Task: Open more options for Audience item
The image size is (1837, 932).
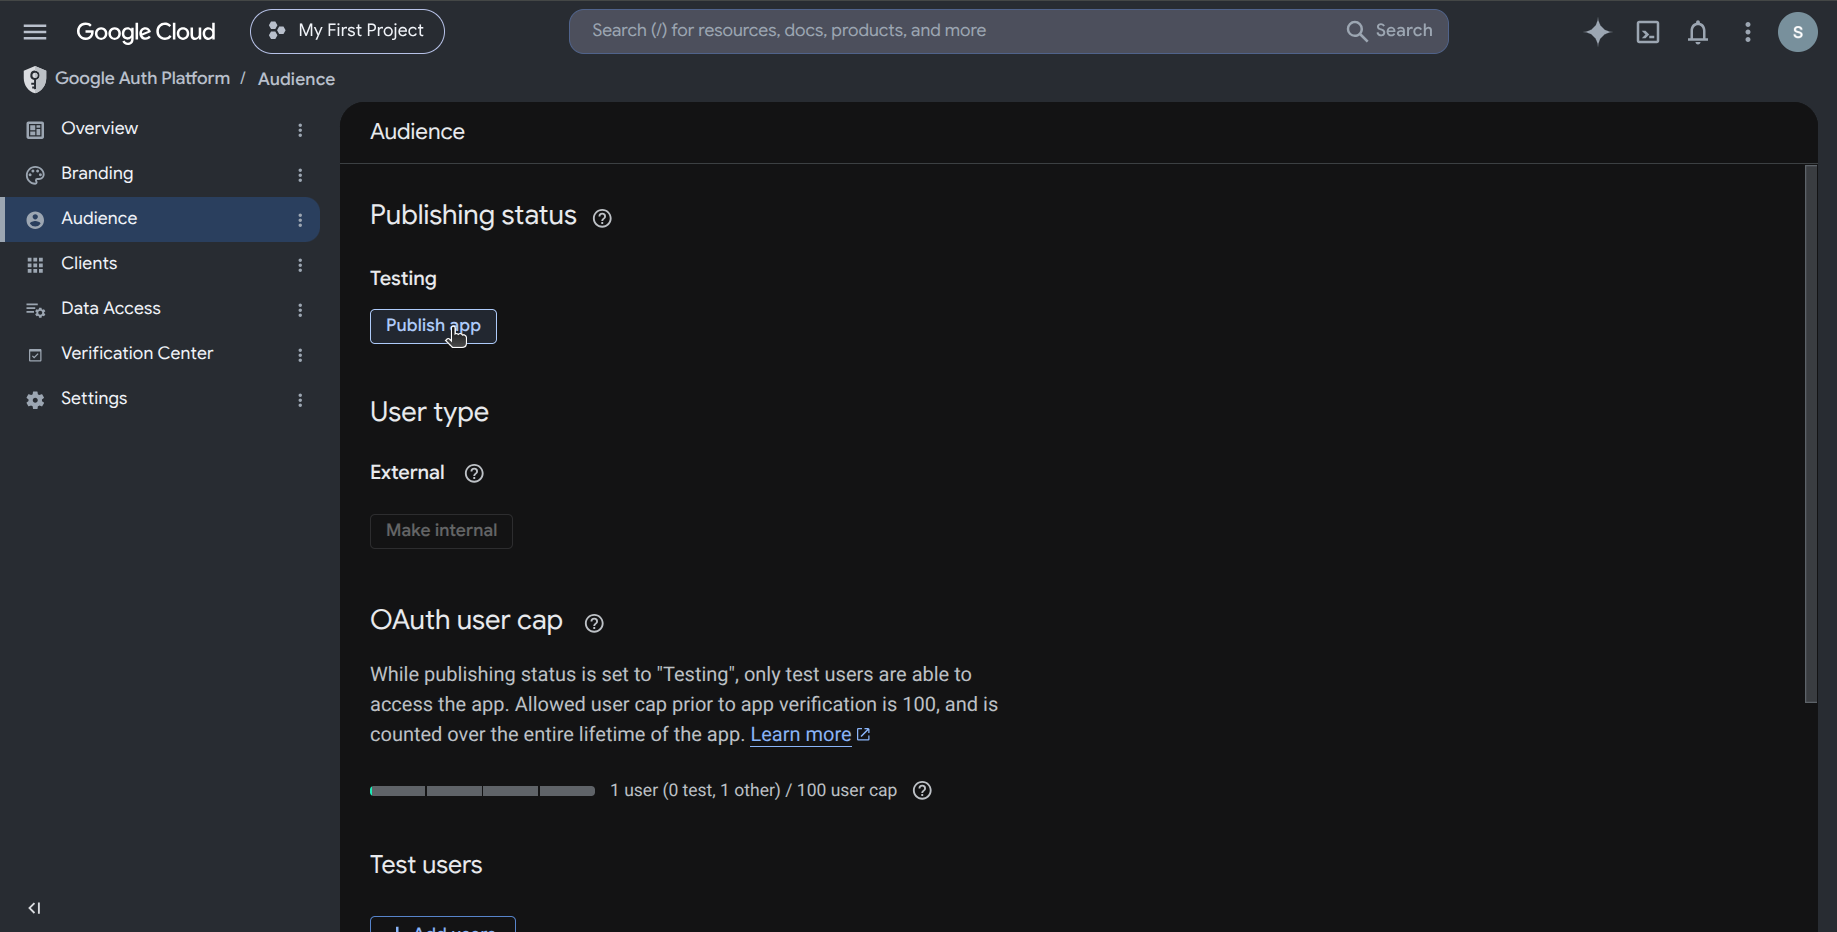Action: [300, 220]
